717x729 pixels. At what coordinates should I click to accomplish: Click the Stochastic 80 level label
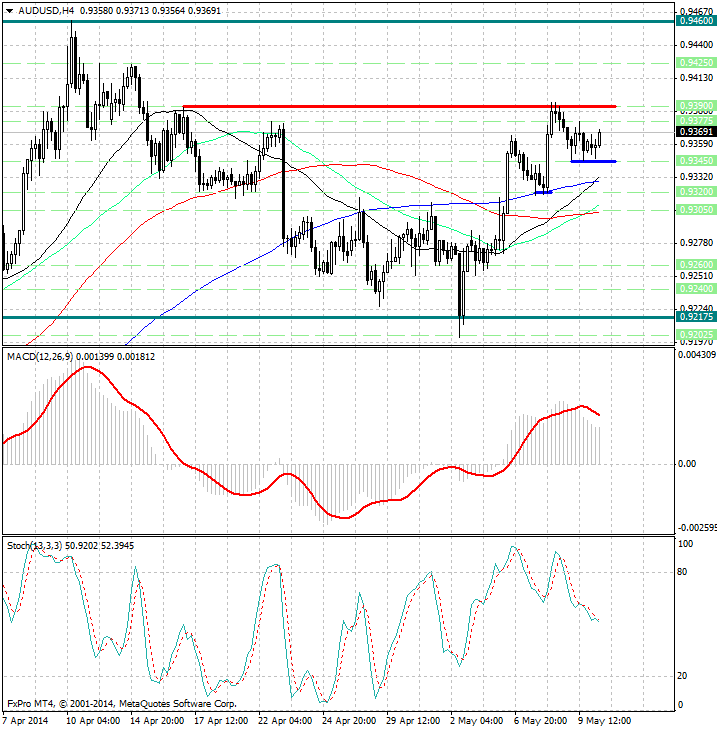pyautogui.click(x=684, y=573)
